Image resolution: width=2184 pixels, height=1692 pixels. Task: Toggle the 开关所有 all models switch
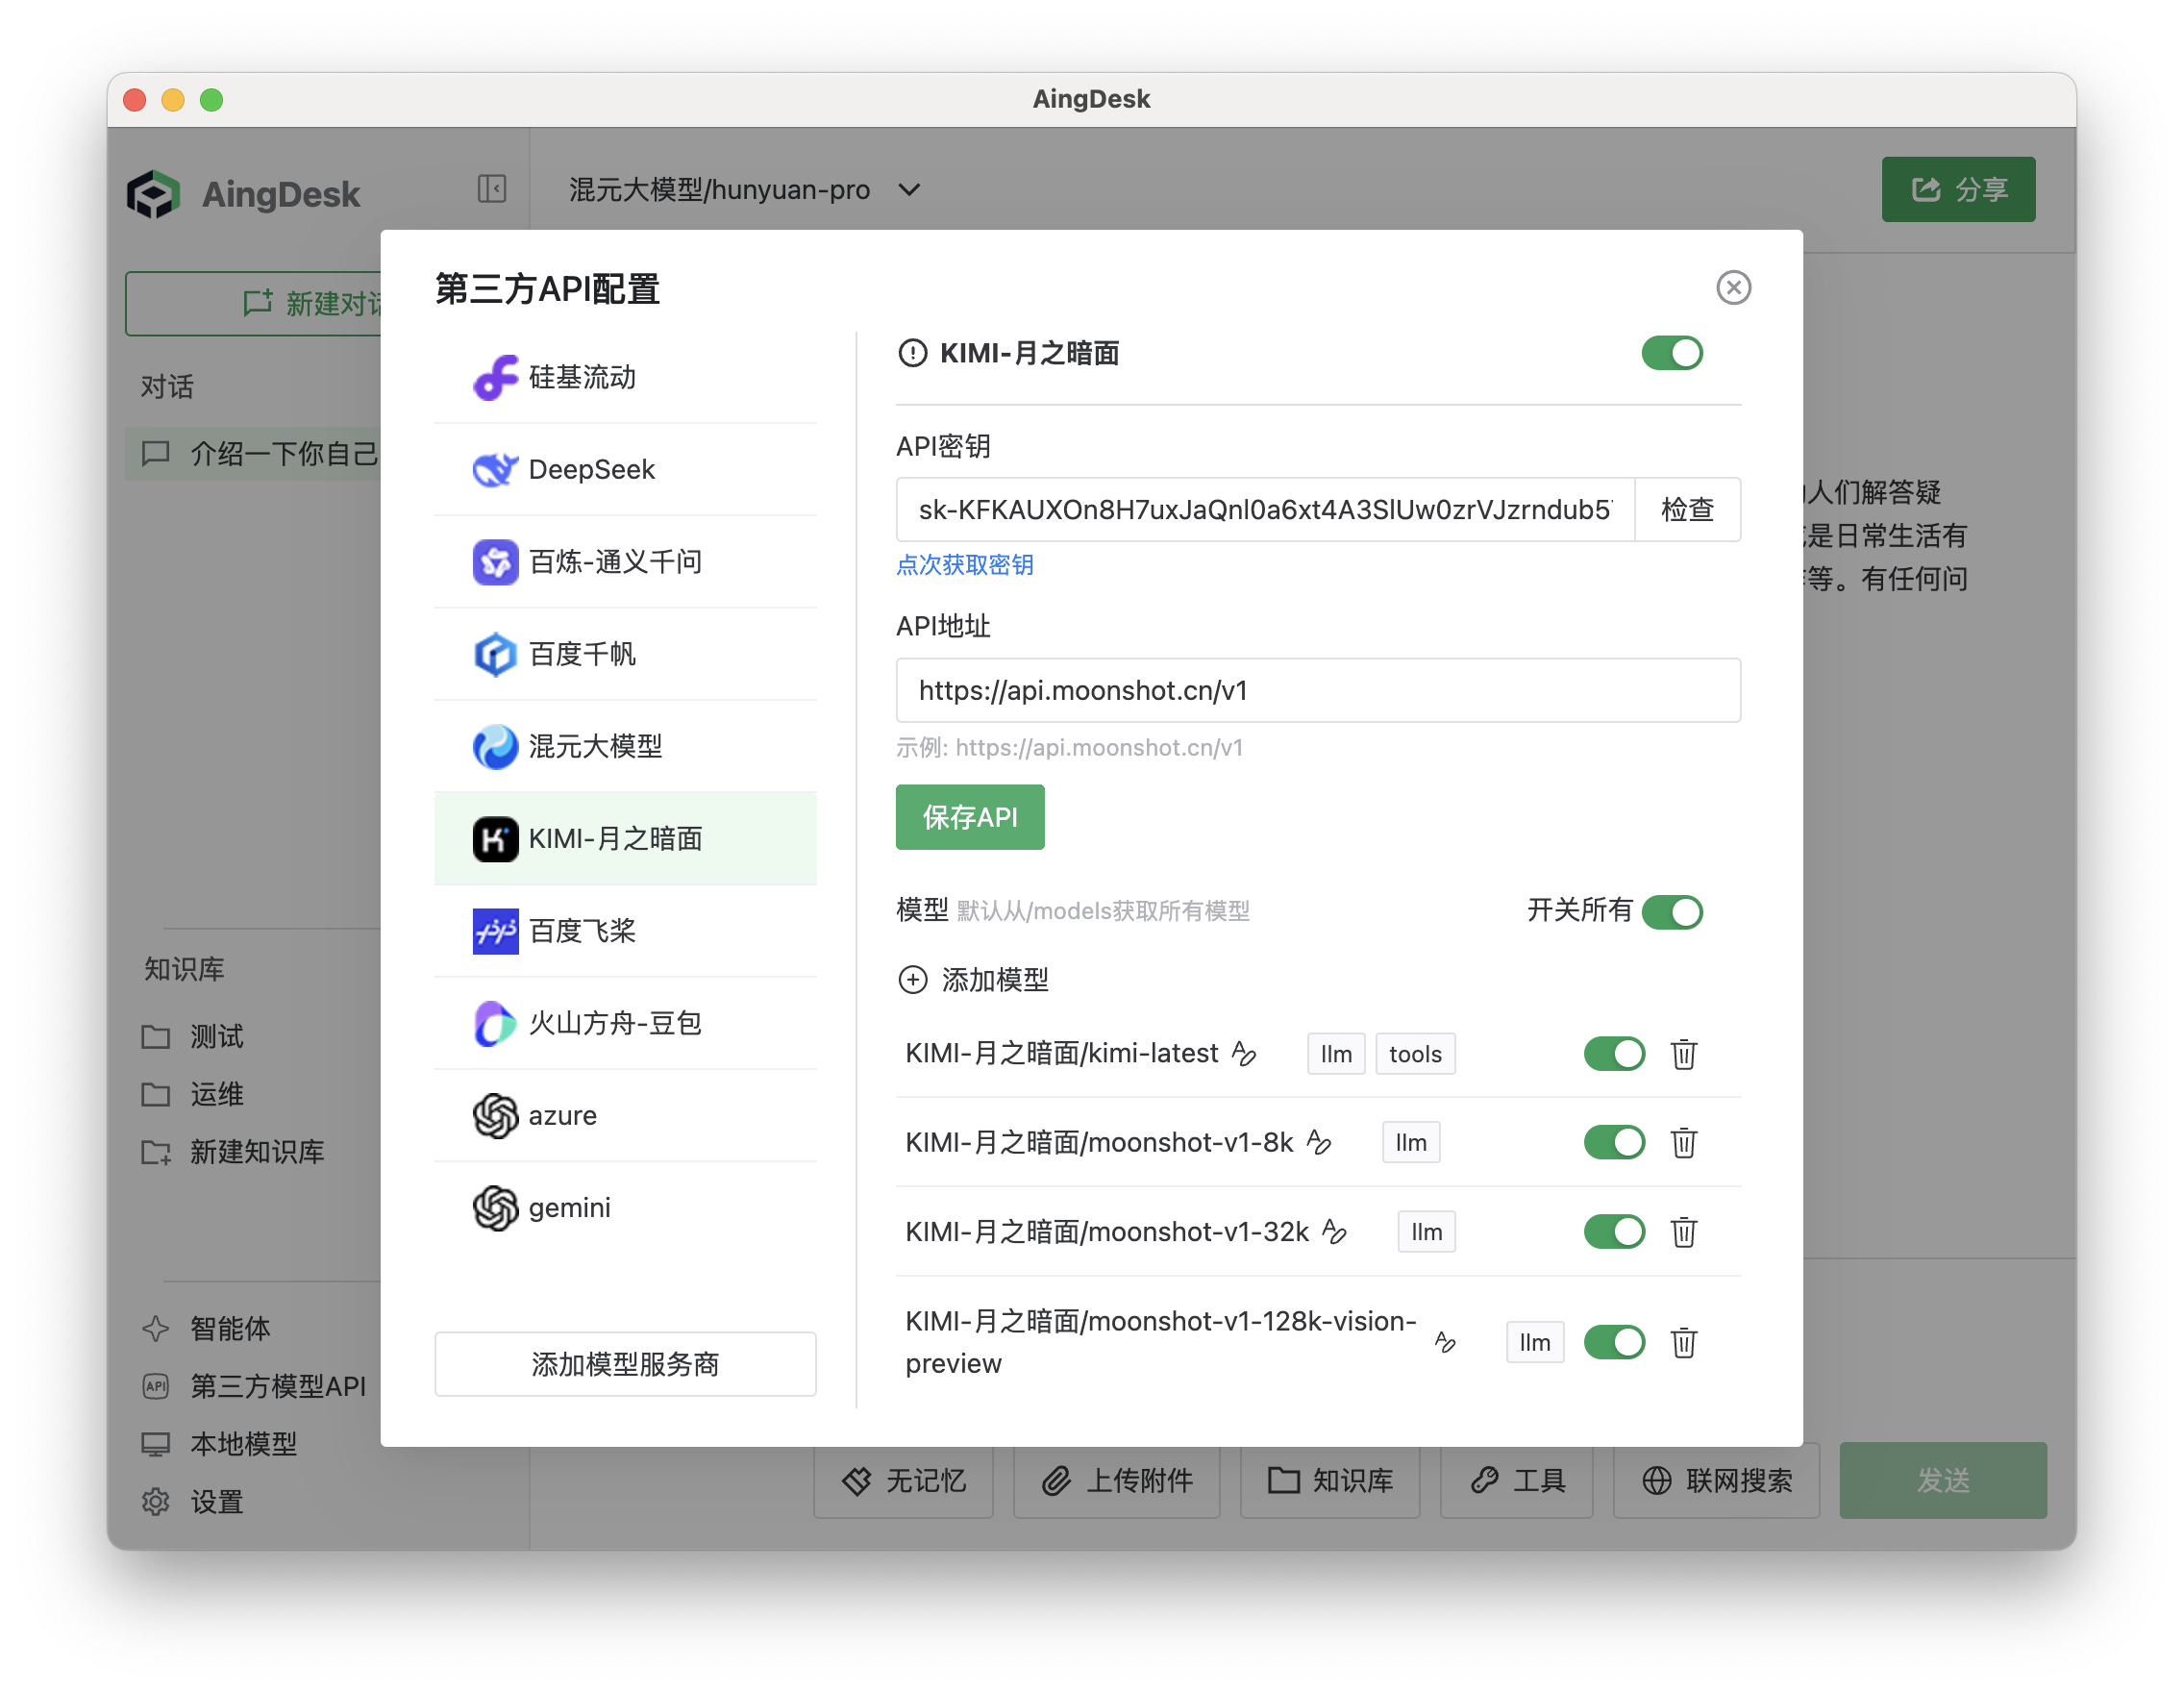tap(1671, 911)
